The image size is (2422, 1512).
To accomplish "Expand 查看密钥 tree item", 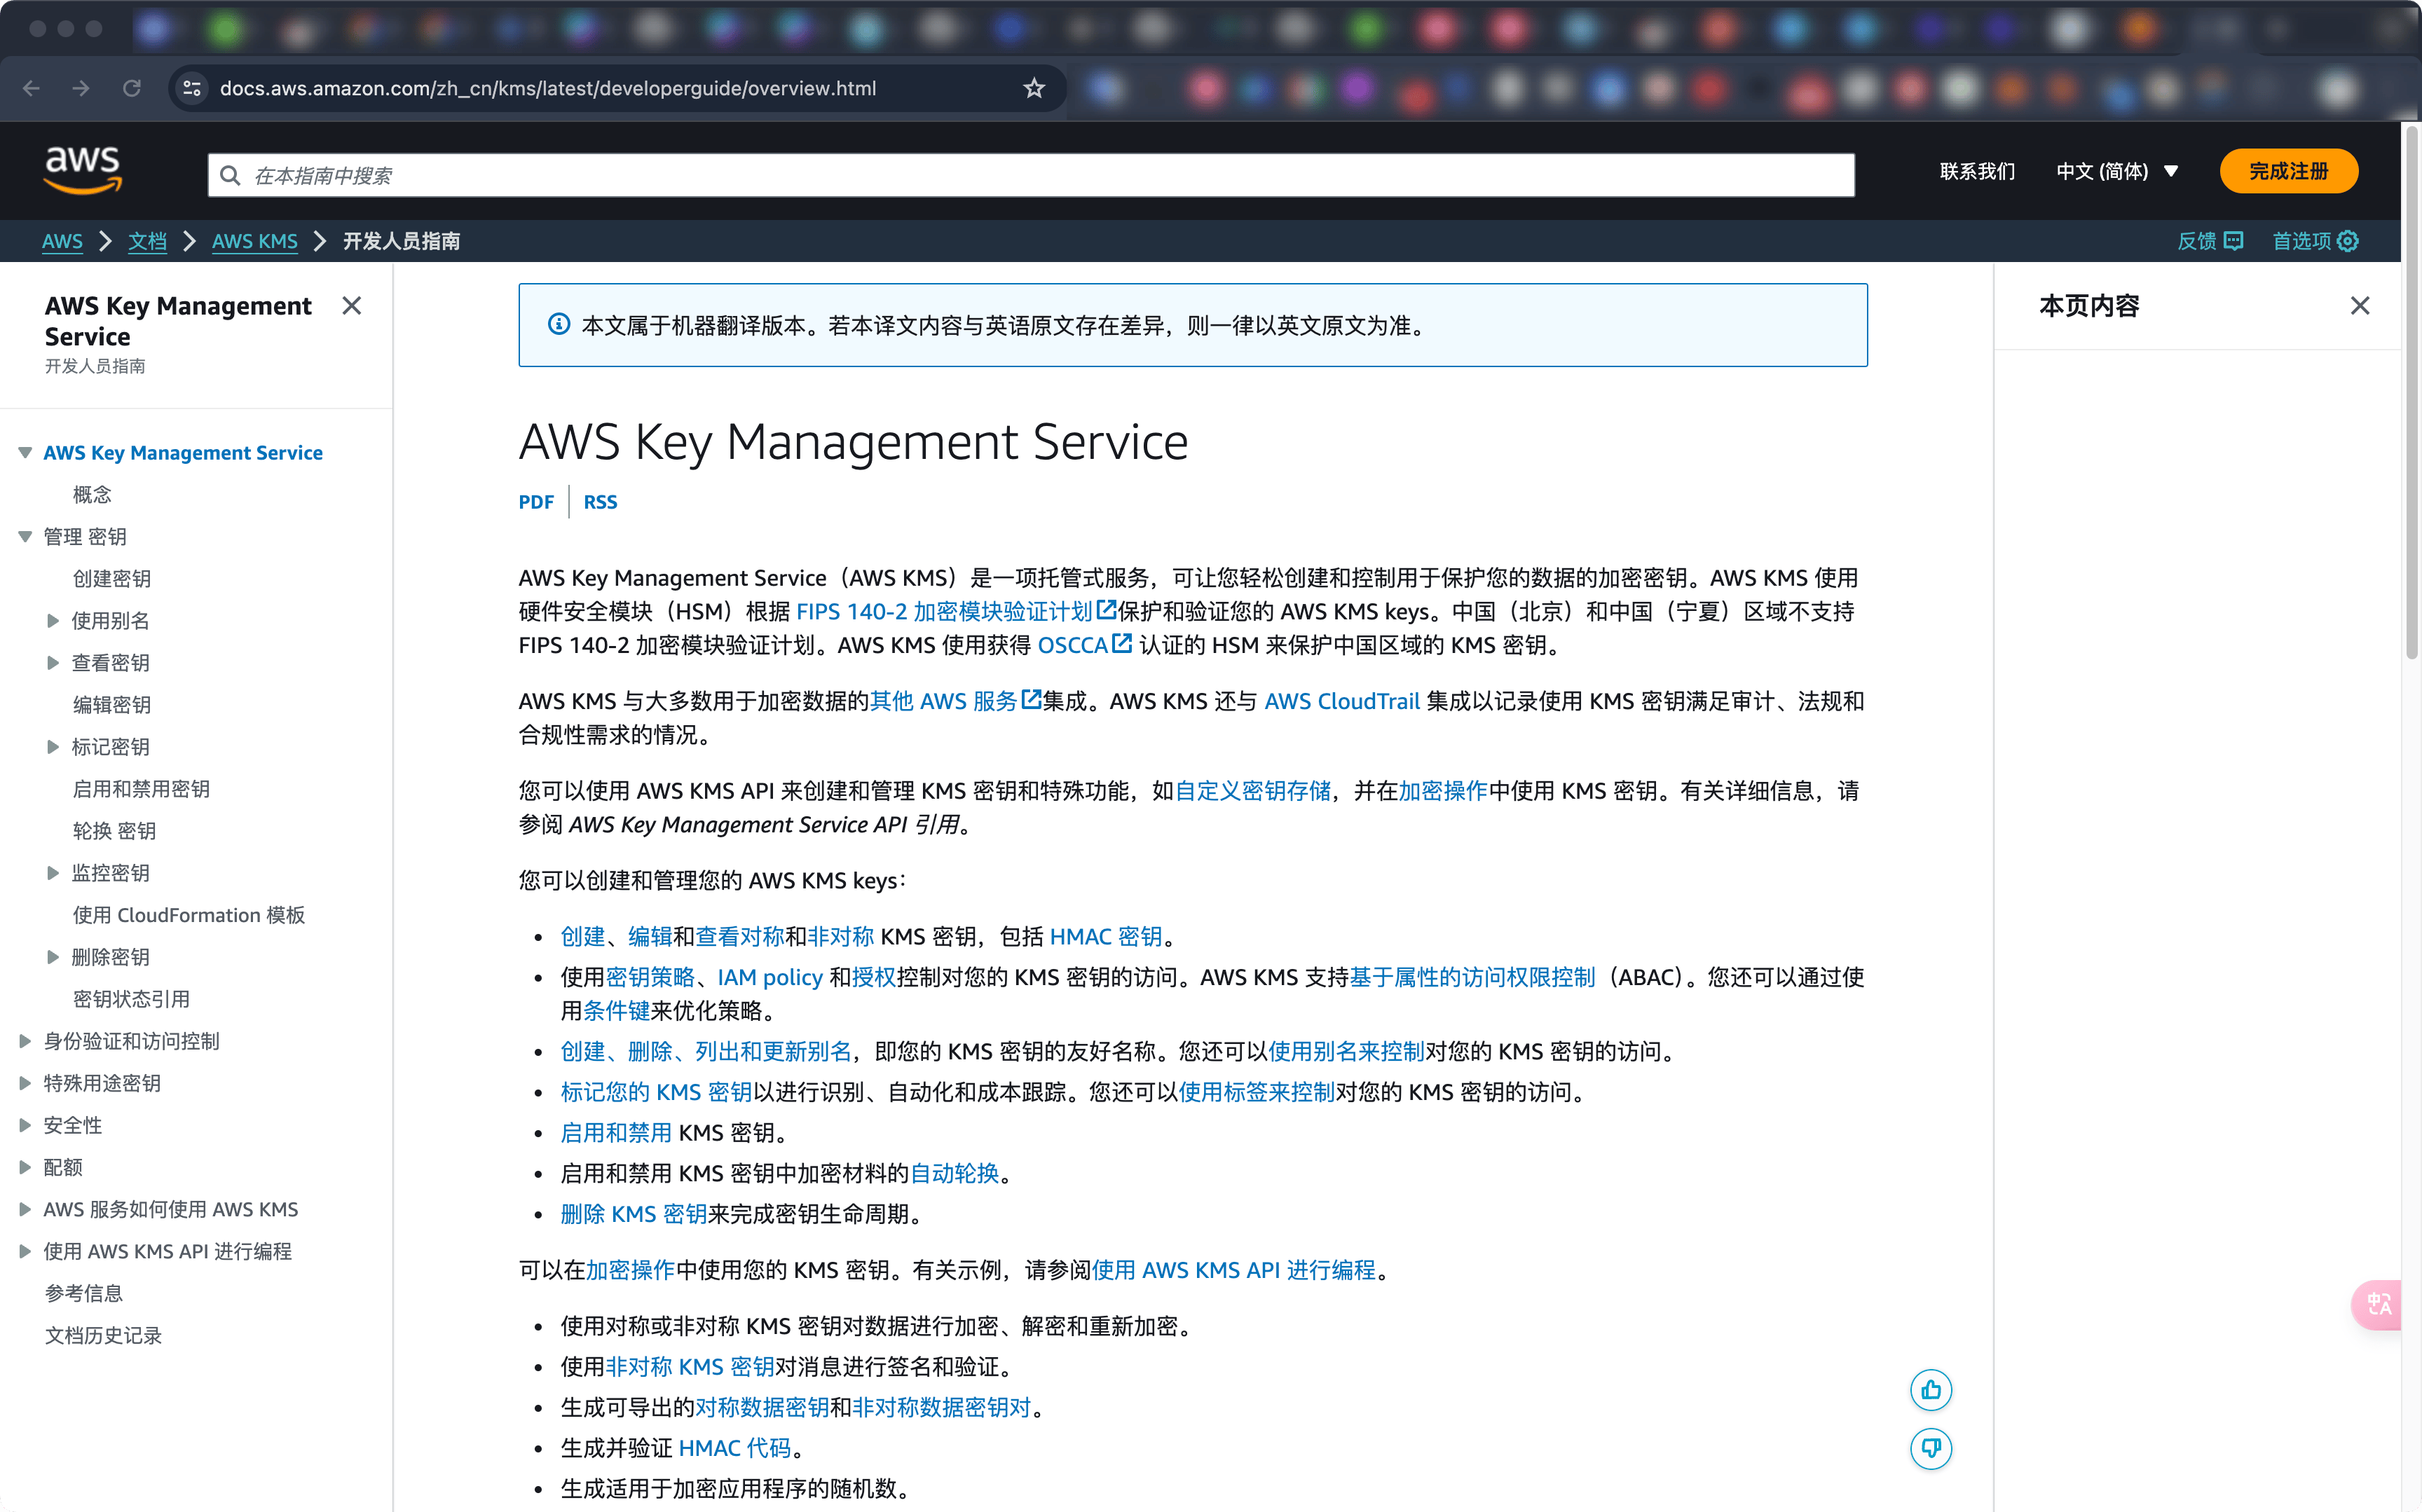I will pyautogui.click(x=53, y=663).
